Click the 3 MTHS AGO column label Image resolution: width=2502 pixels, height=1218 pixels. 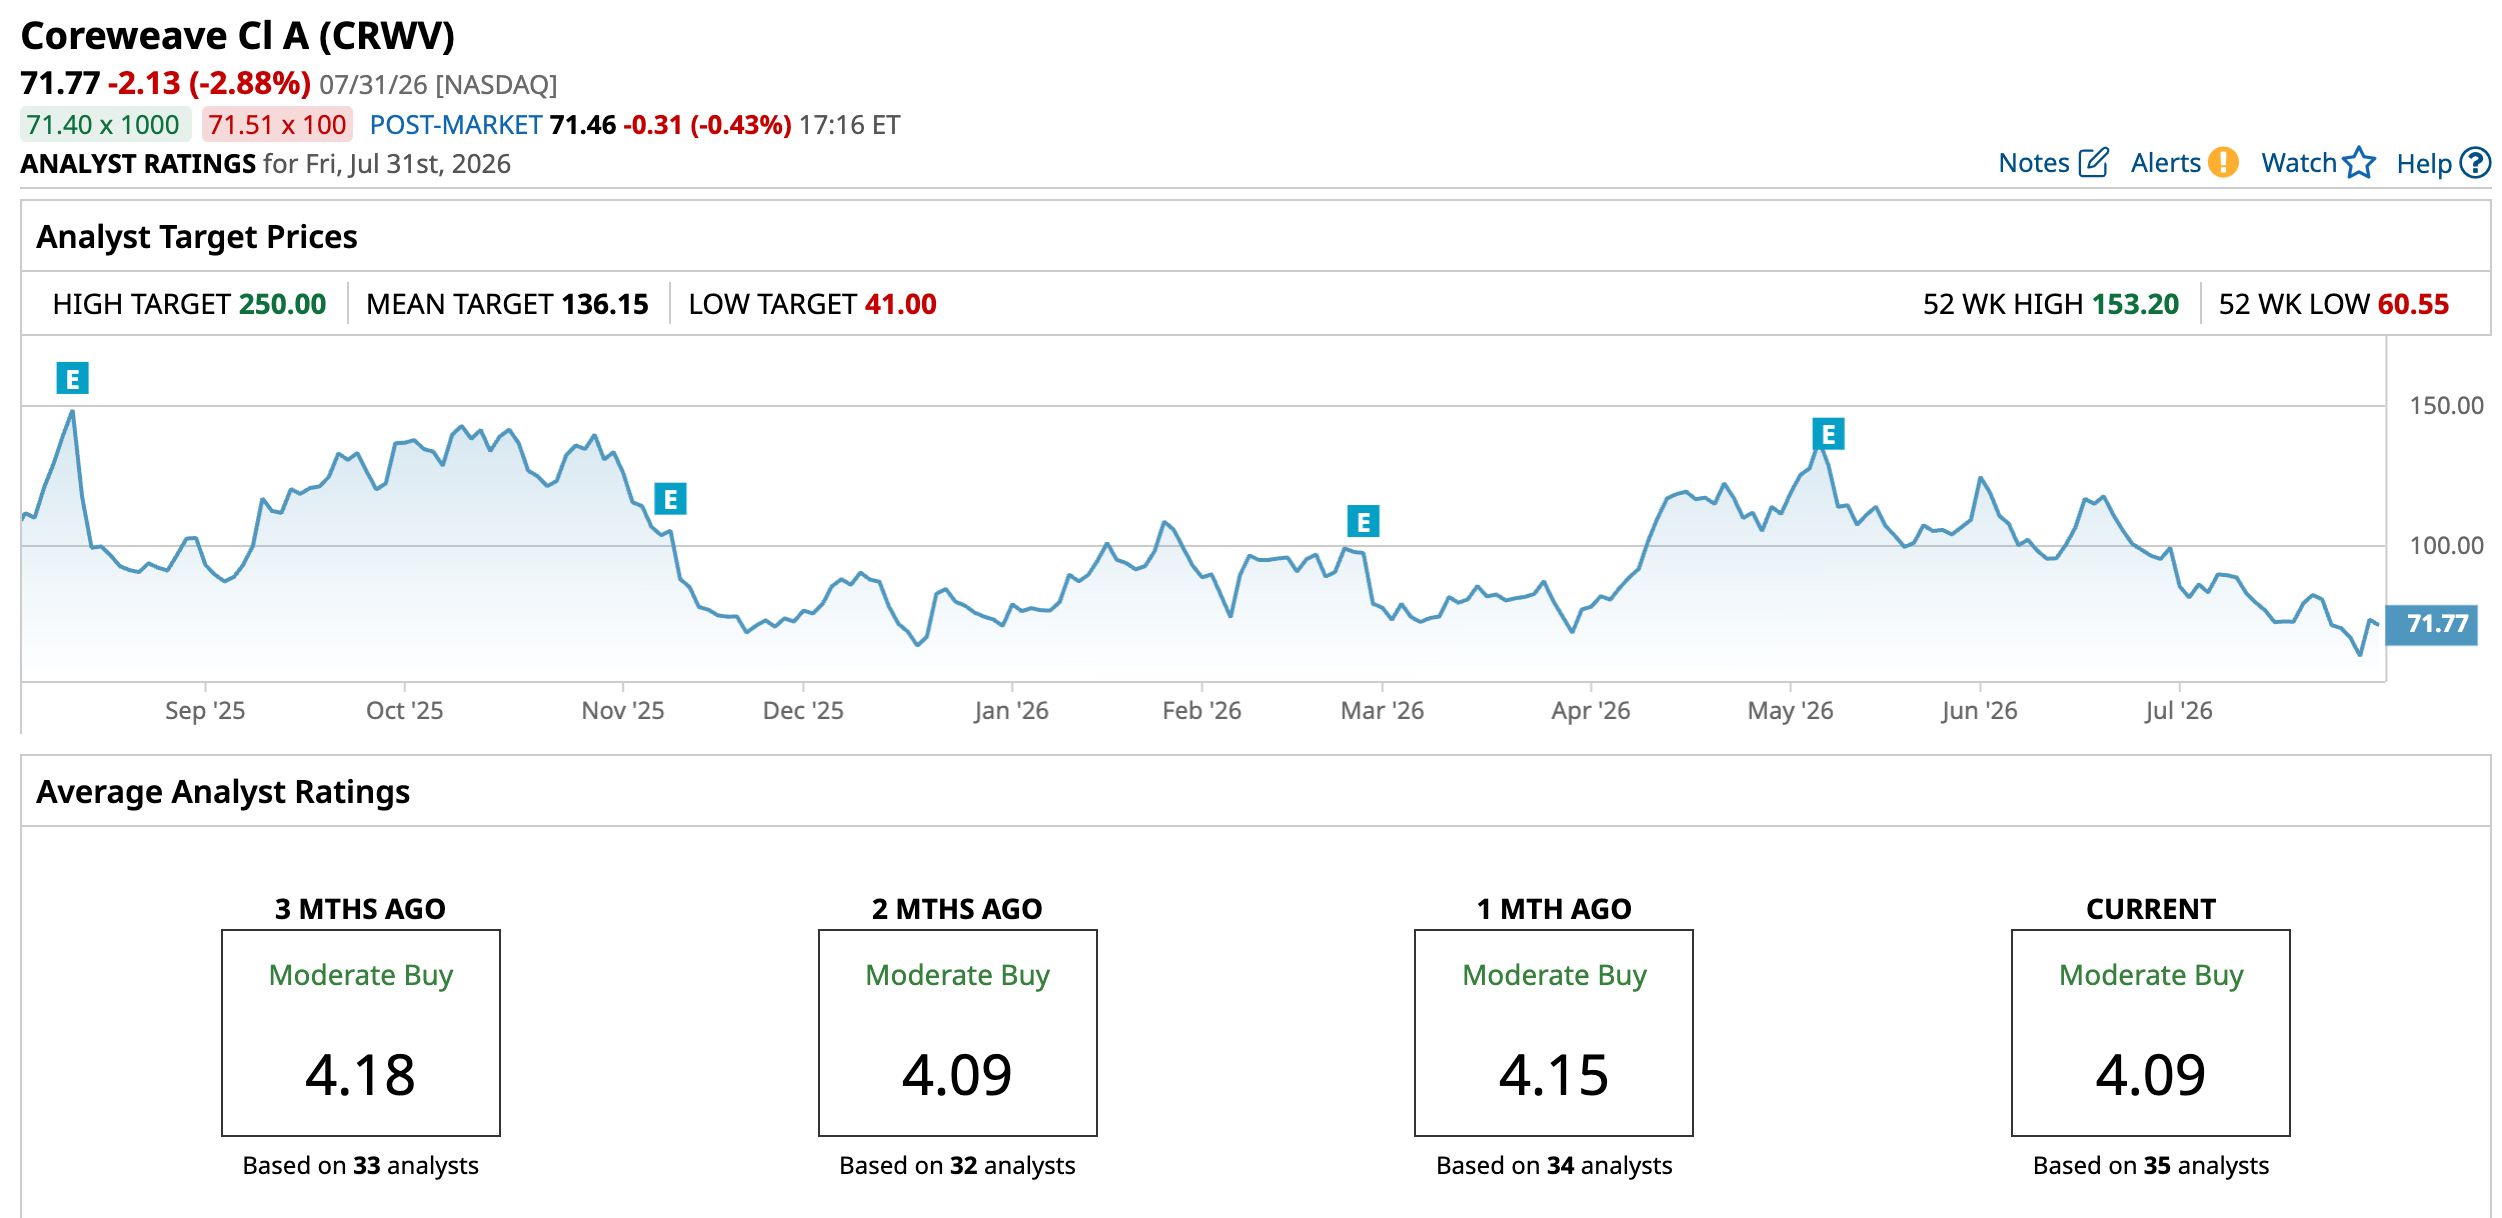pos(361,909)
